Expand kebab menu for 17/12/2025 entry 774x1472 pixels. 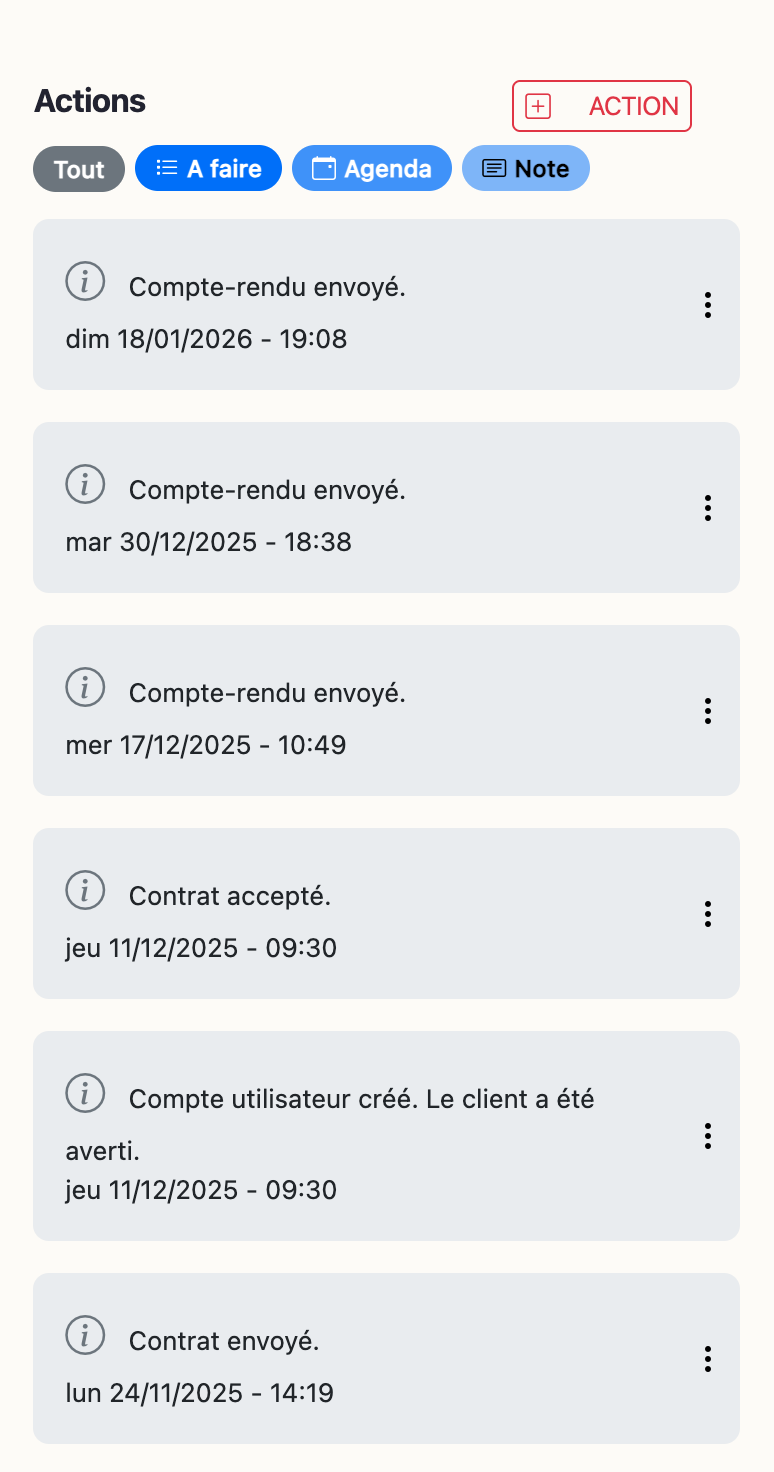click(x=708, y=711)
